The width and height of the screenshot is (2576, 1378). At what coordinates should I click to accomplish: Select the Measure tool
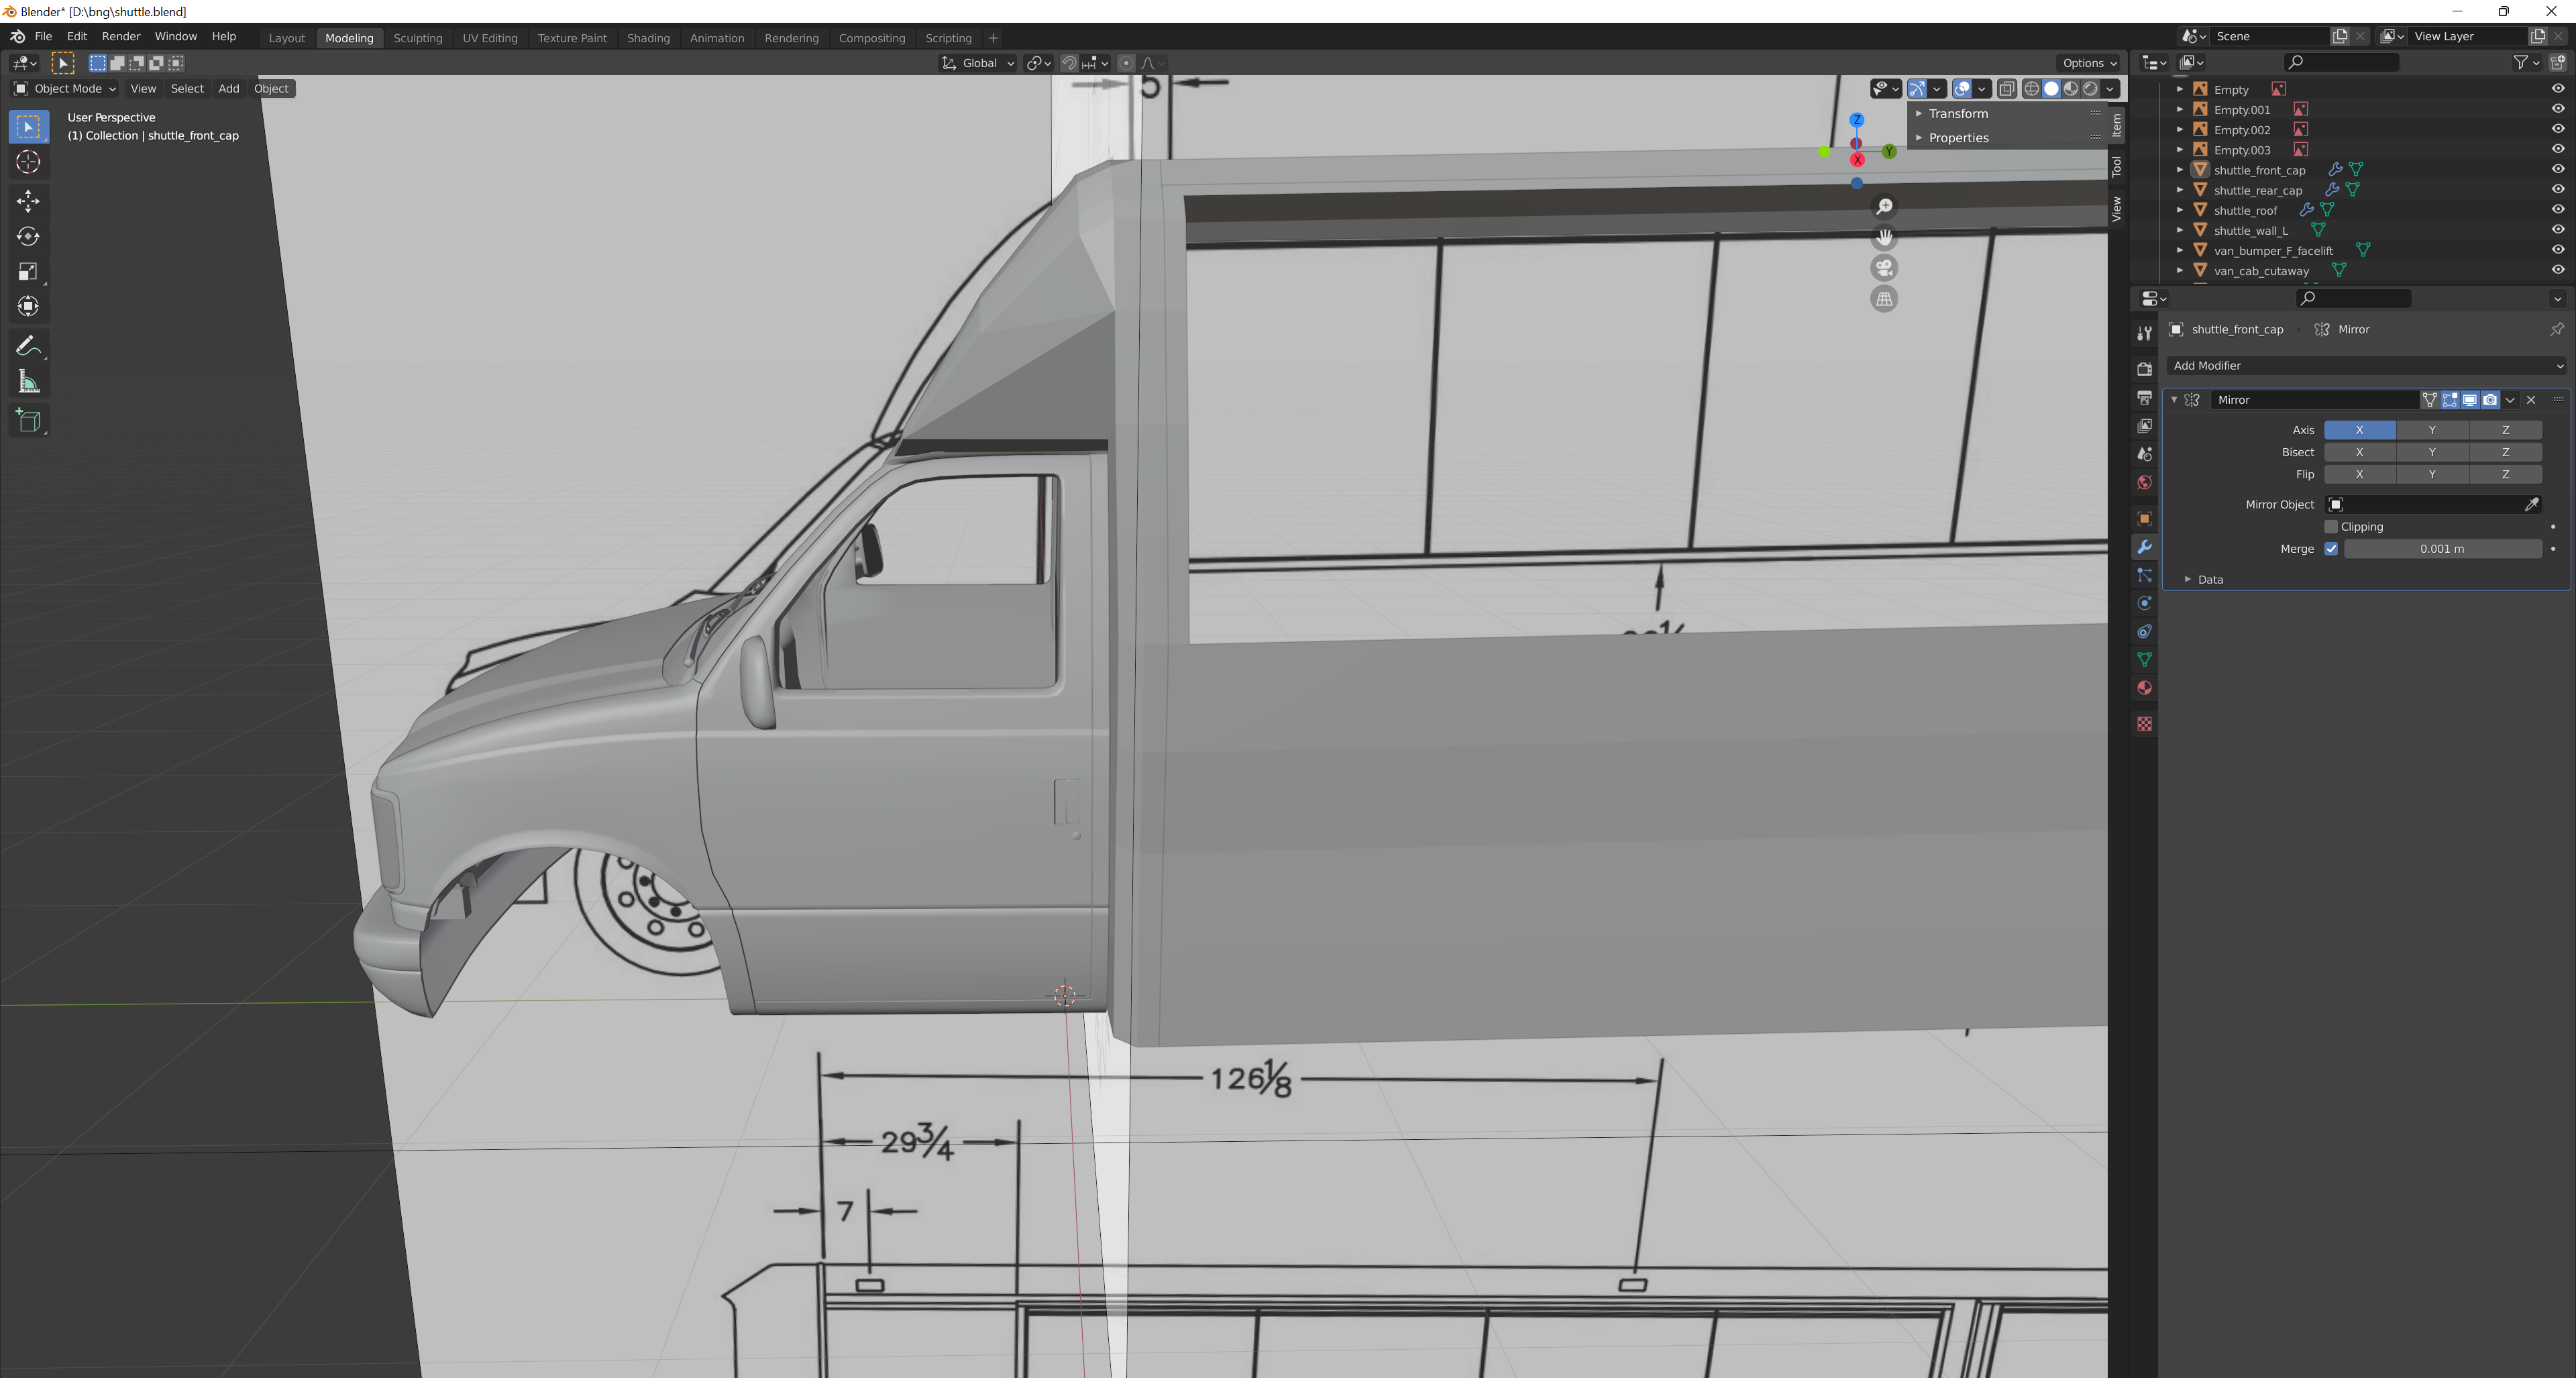coord(28,382)
